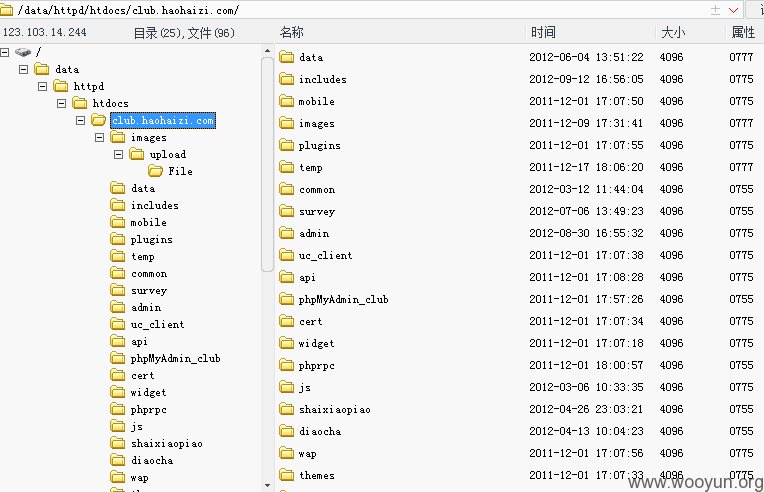Screen dimensions: 764x492
Task: Click the widget folder icon in file list
Action: 286,343
